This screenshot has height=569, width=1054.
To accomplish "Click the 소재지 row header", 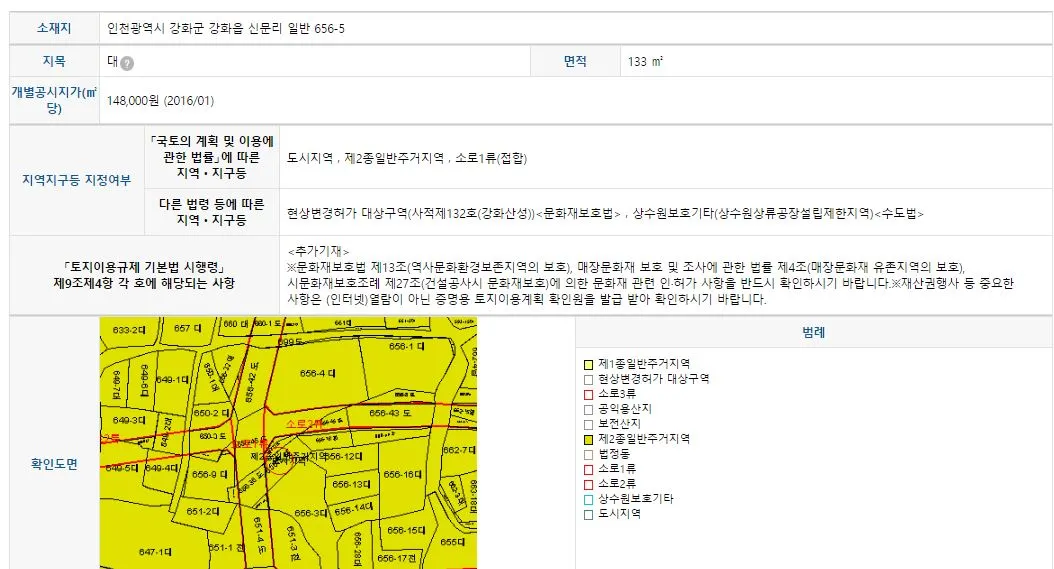I will pyautogui.click(x=54, y=28).
